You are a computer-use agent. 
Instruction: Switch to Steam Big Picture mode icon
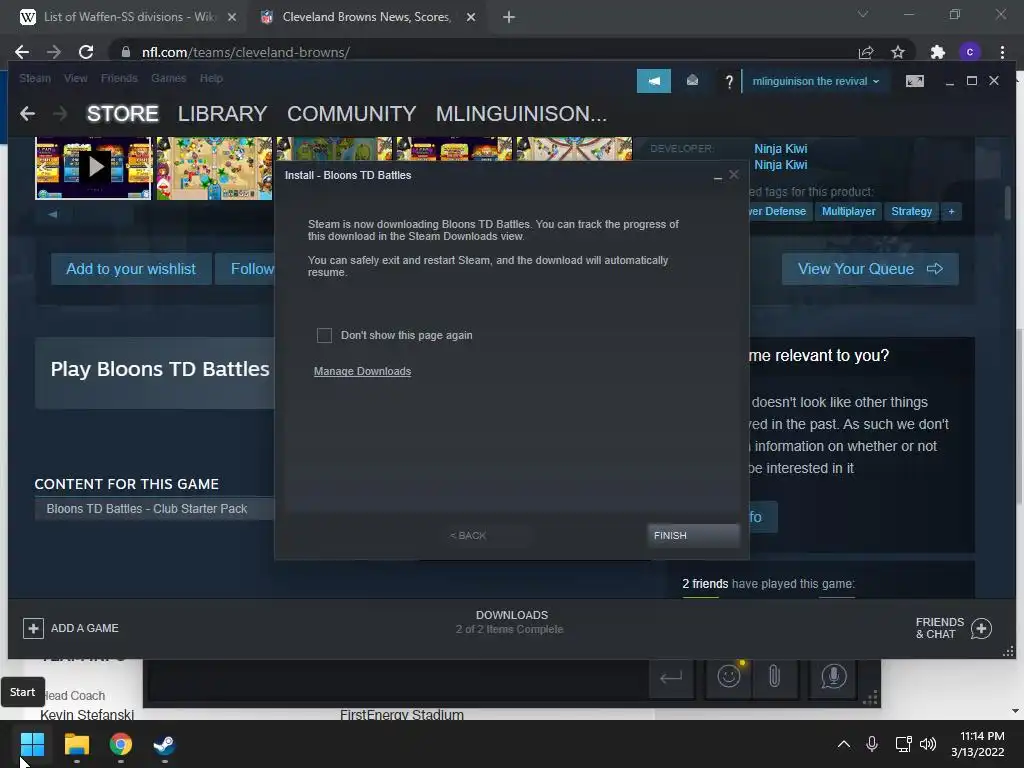point(914,81)
